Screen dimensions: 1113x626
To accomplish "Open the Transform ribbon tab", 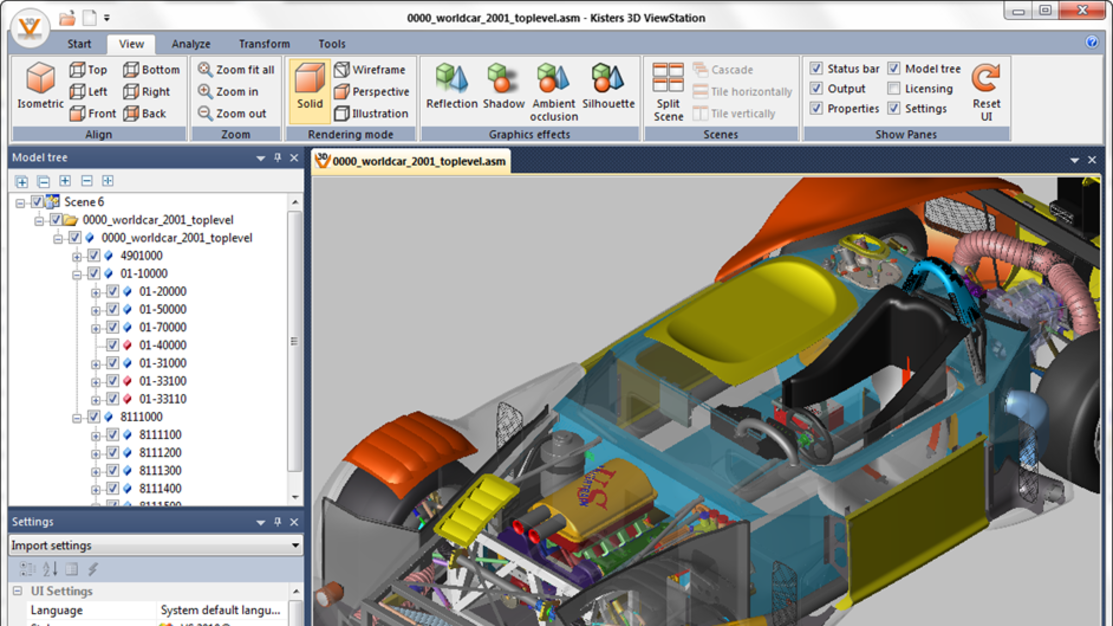I will (264, 43).
